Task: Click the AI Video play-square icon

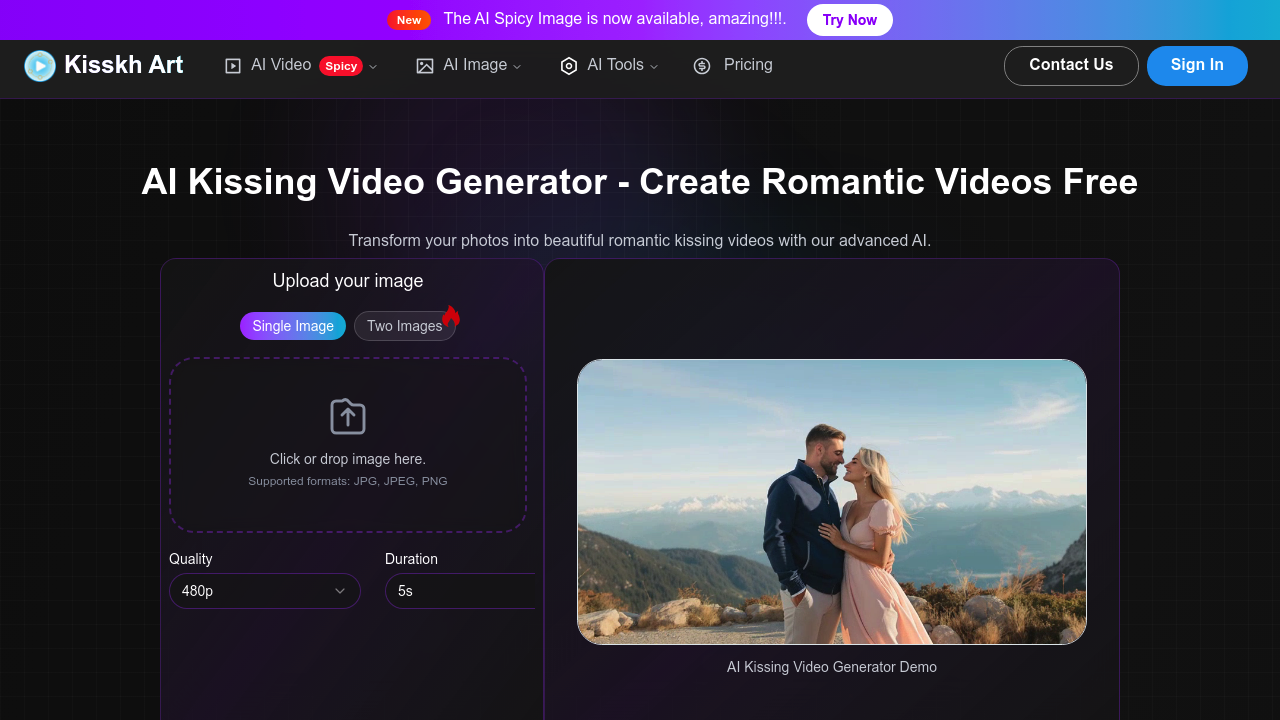Action: click(233, 66)
